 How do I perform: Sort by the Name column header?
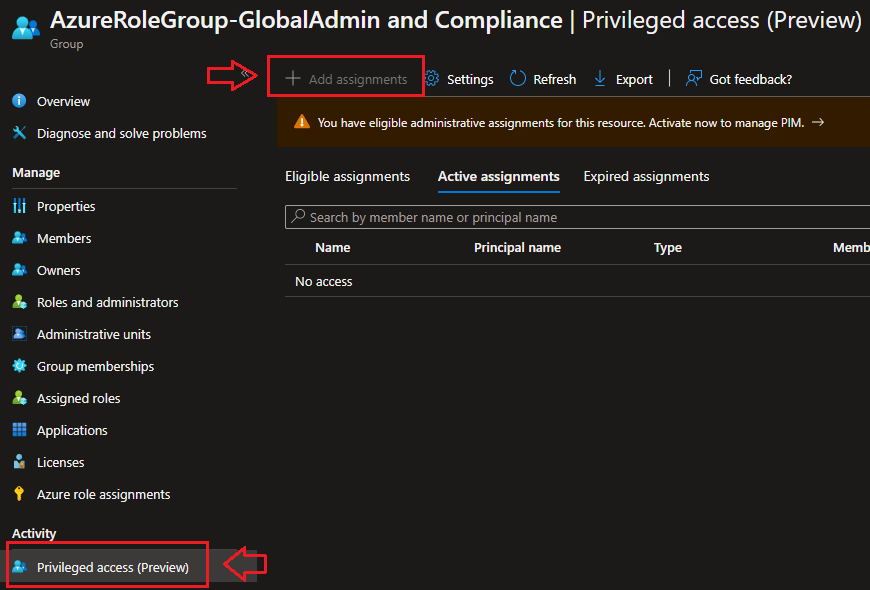[x=332, y=248]
